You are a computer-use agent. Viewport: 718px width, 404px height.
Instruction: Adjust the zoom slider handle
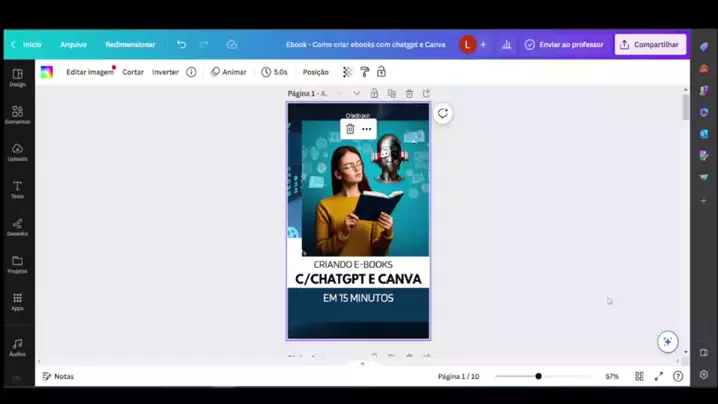(x=538, y=376)
